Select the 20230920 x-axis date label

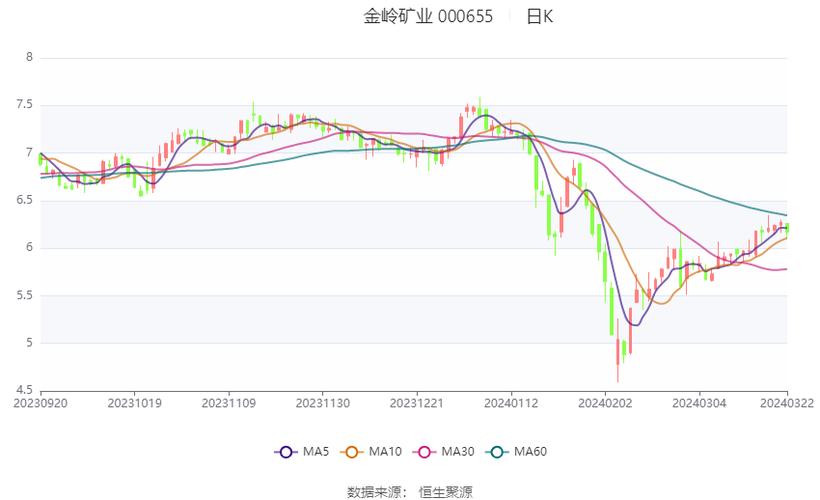pyautogui.click(x=40, y=403)
